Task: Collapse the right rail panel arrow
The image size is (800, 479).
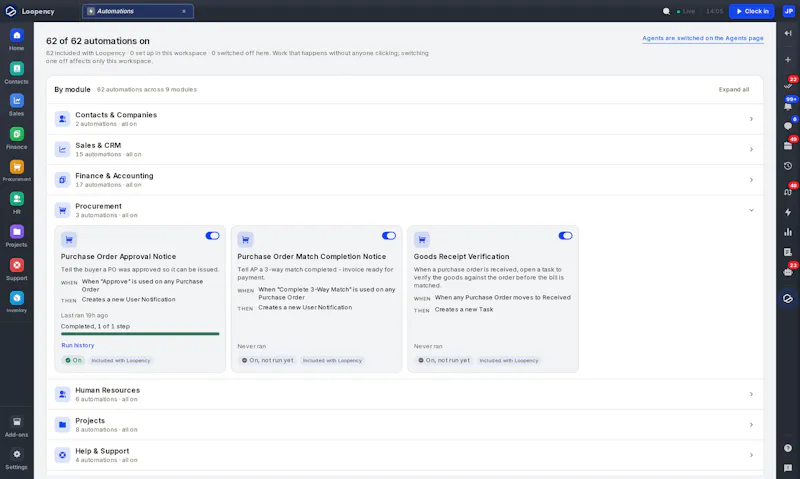Action: coord(788,33)
